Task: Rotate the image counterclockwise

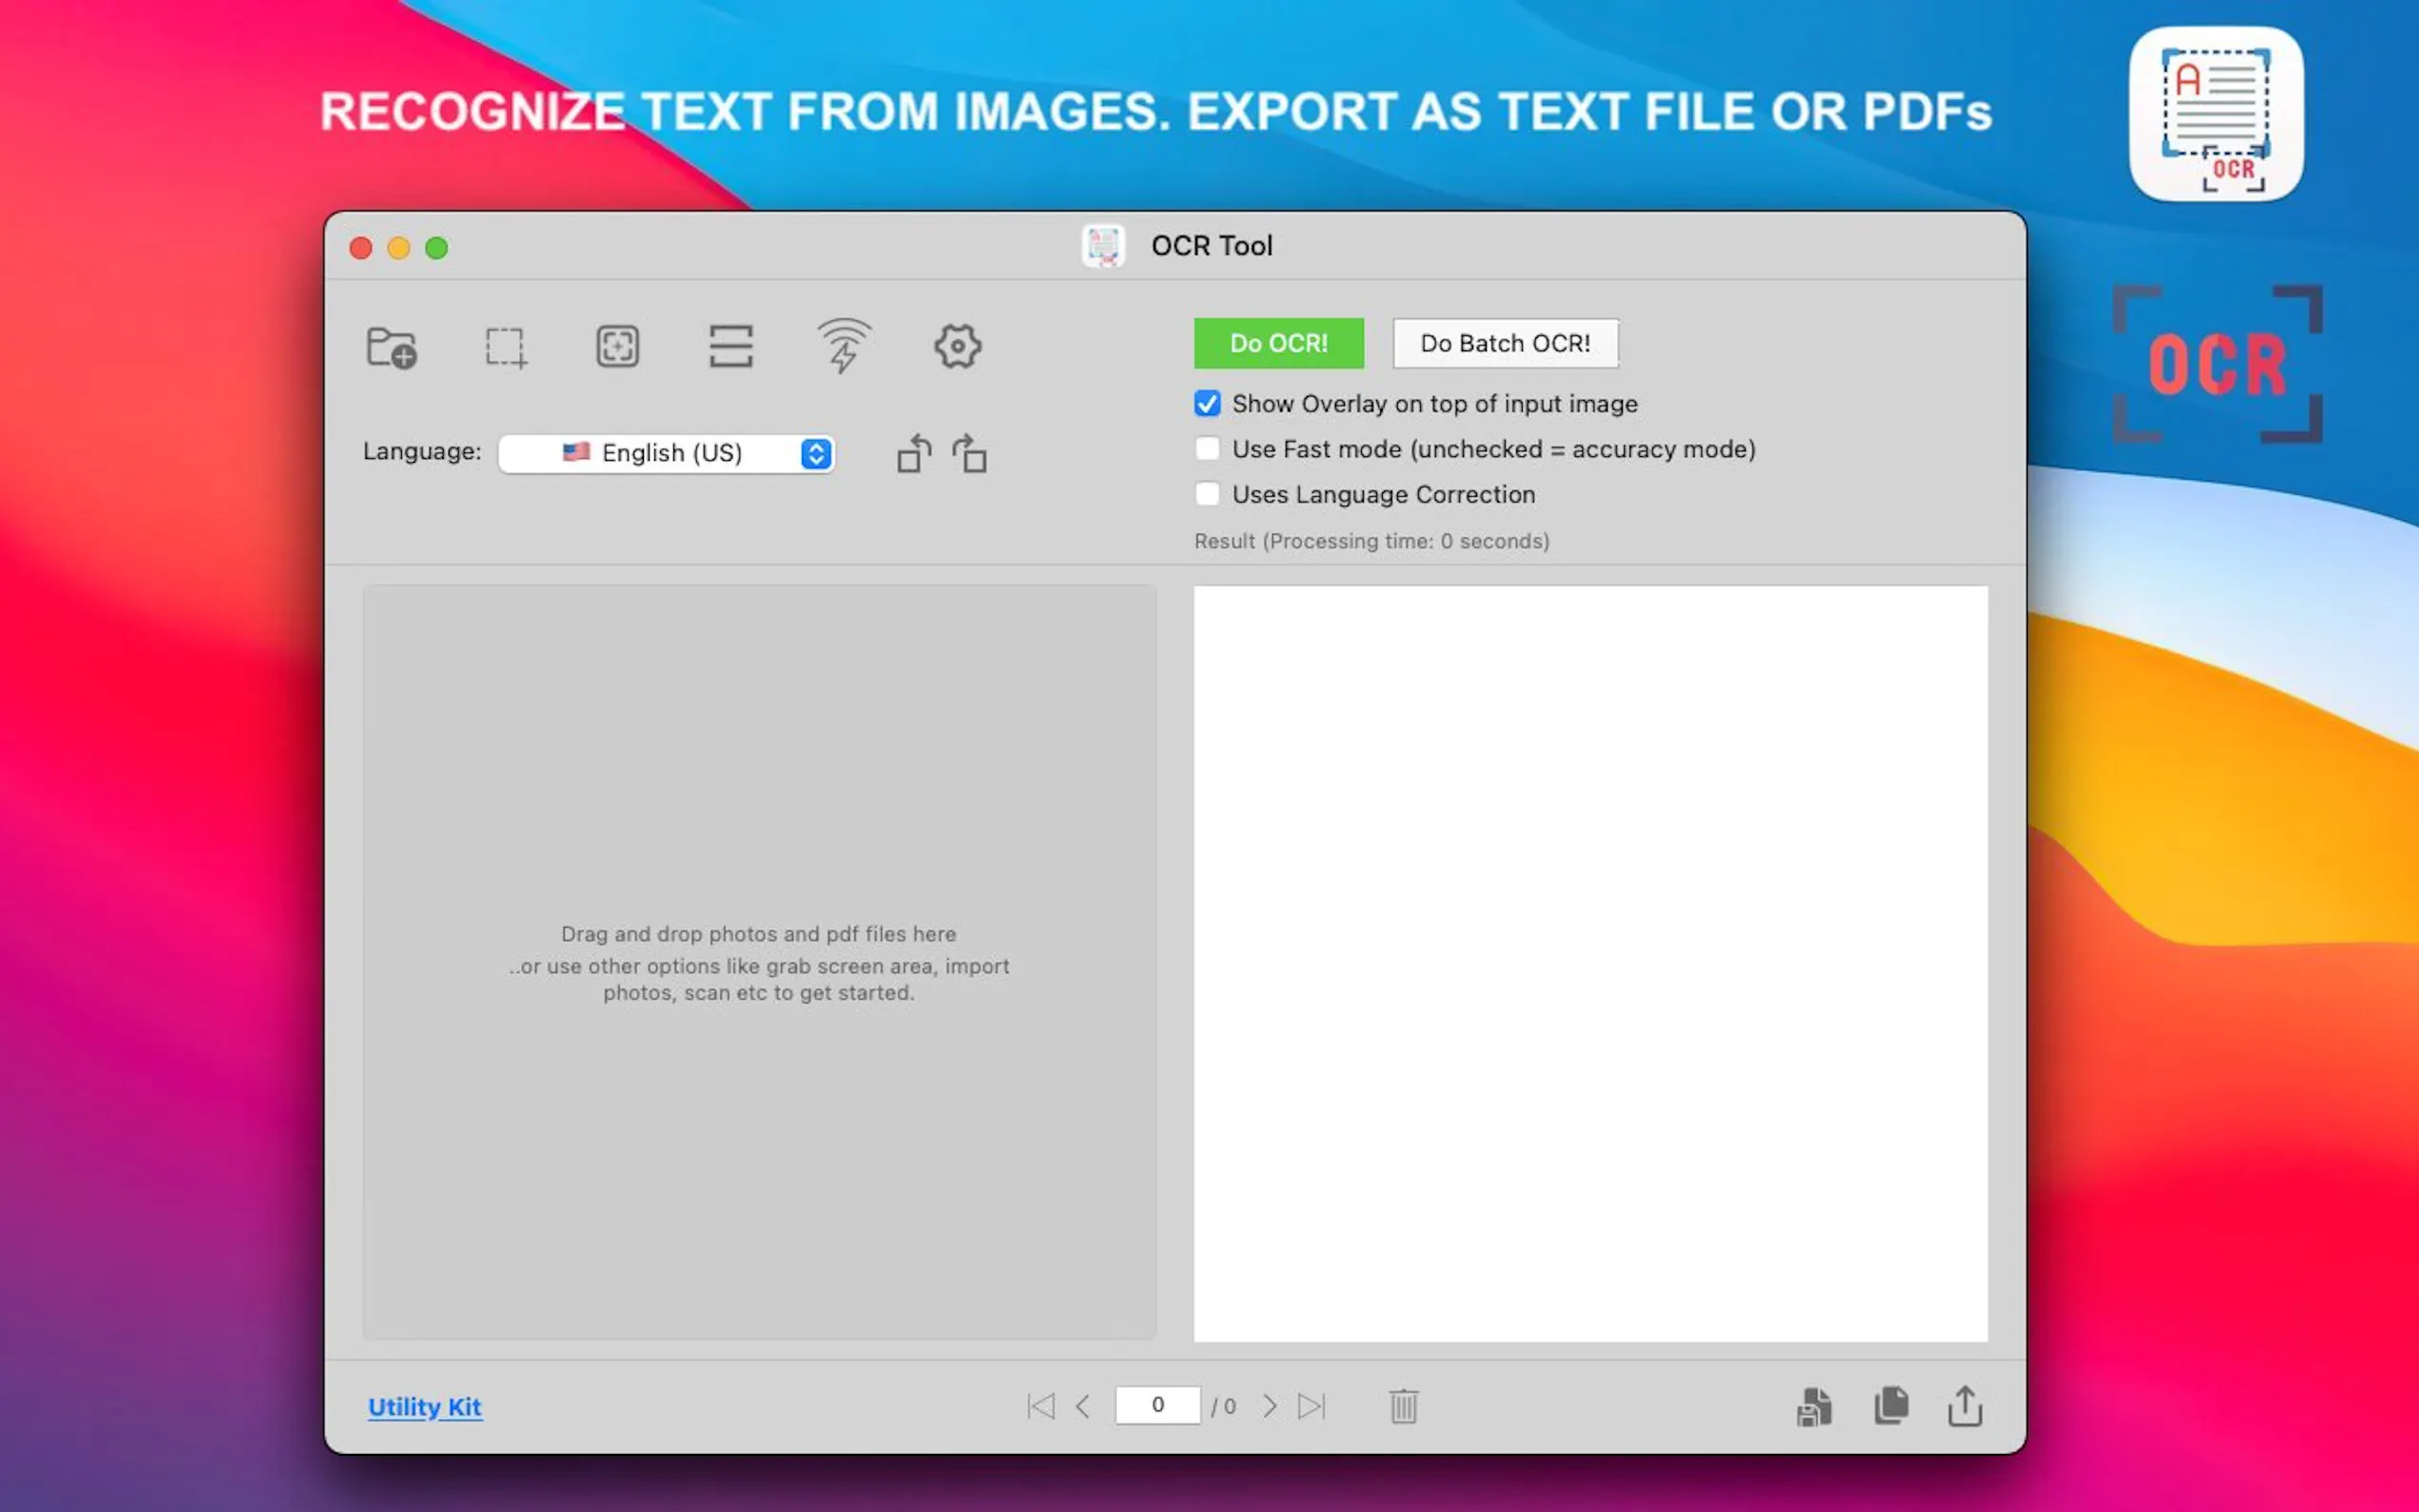Action: pyautogui.click(x=913, y=453)
